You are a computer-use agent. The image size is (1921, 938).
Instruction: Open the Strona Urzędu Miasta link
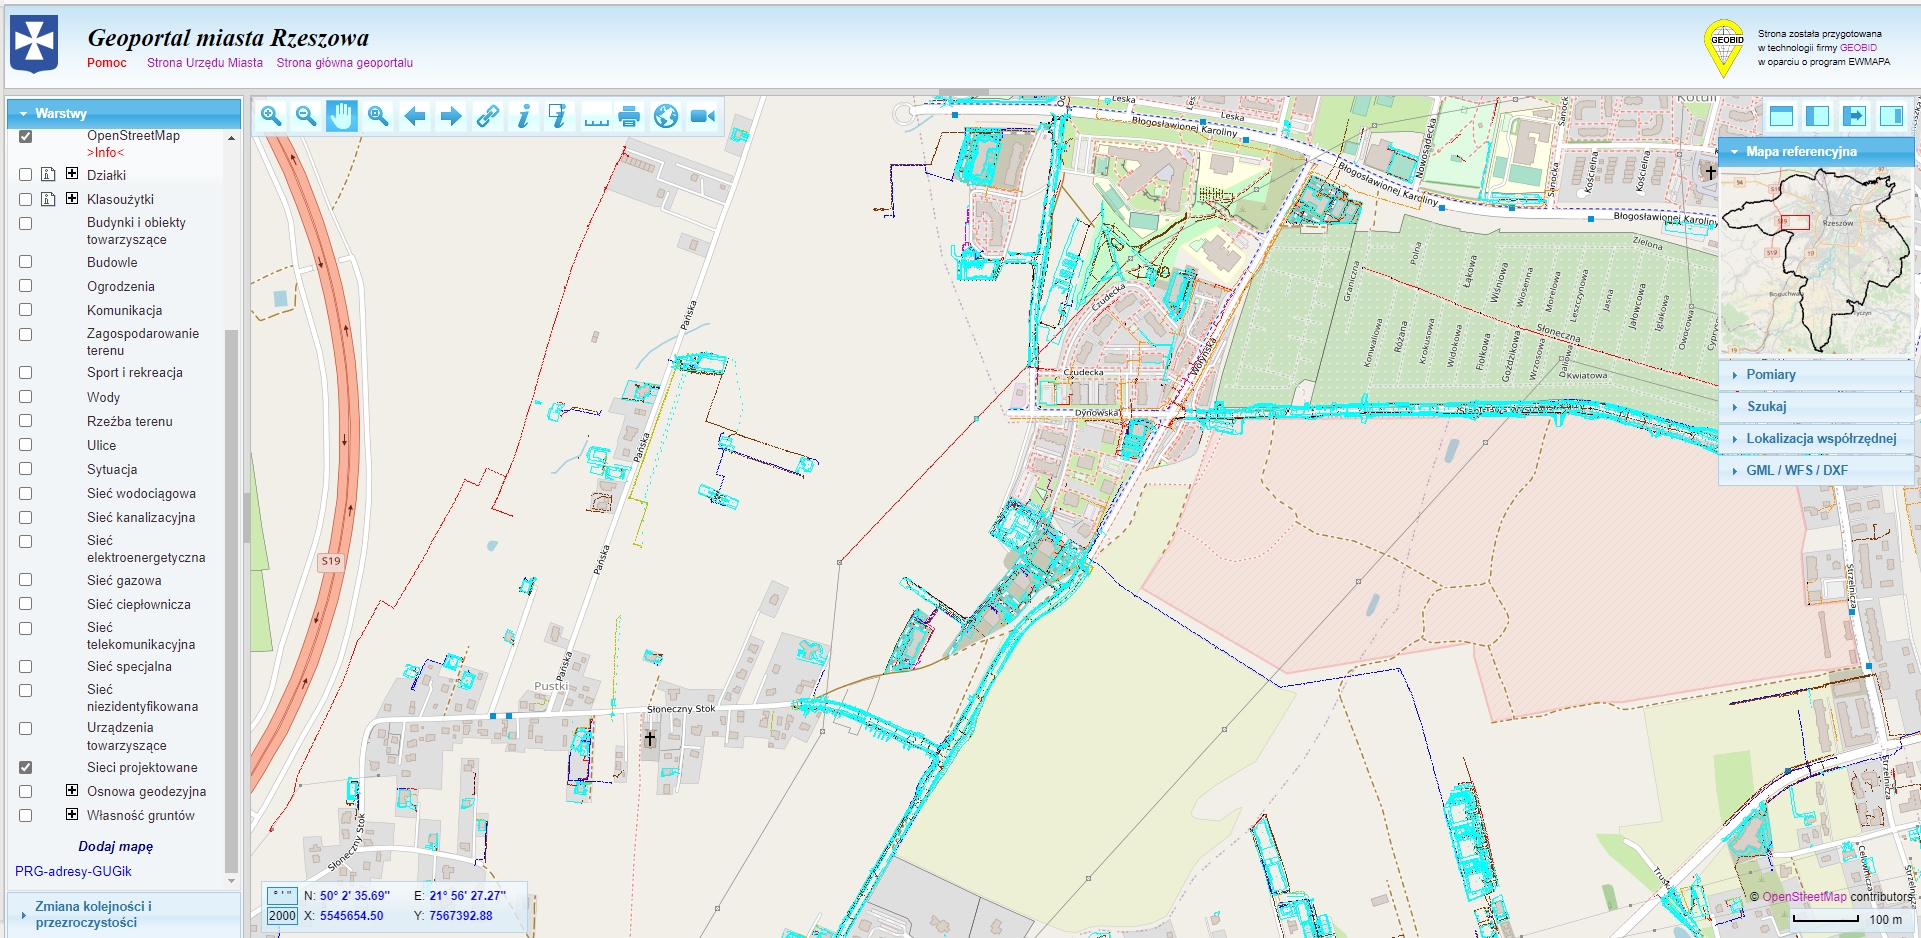(205, 62)
